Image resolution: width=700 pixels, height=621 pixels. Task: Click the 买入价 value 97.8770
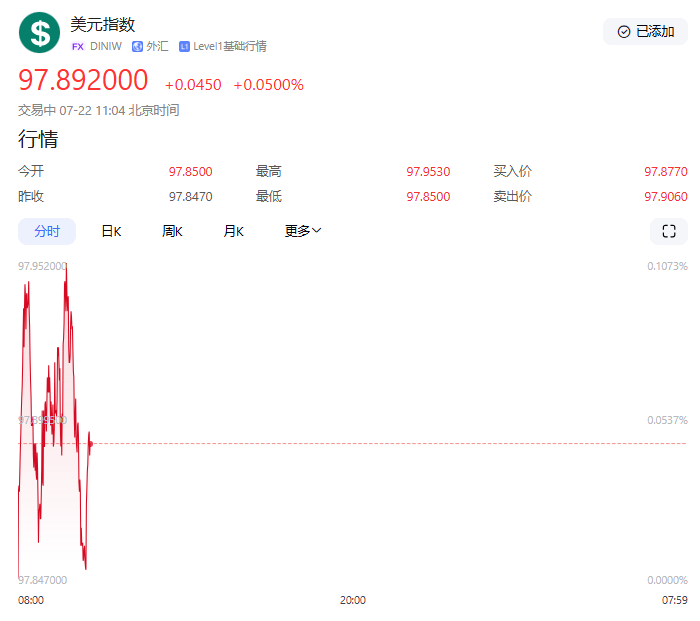coord(666,171)
